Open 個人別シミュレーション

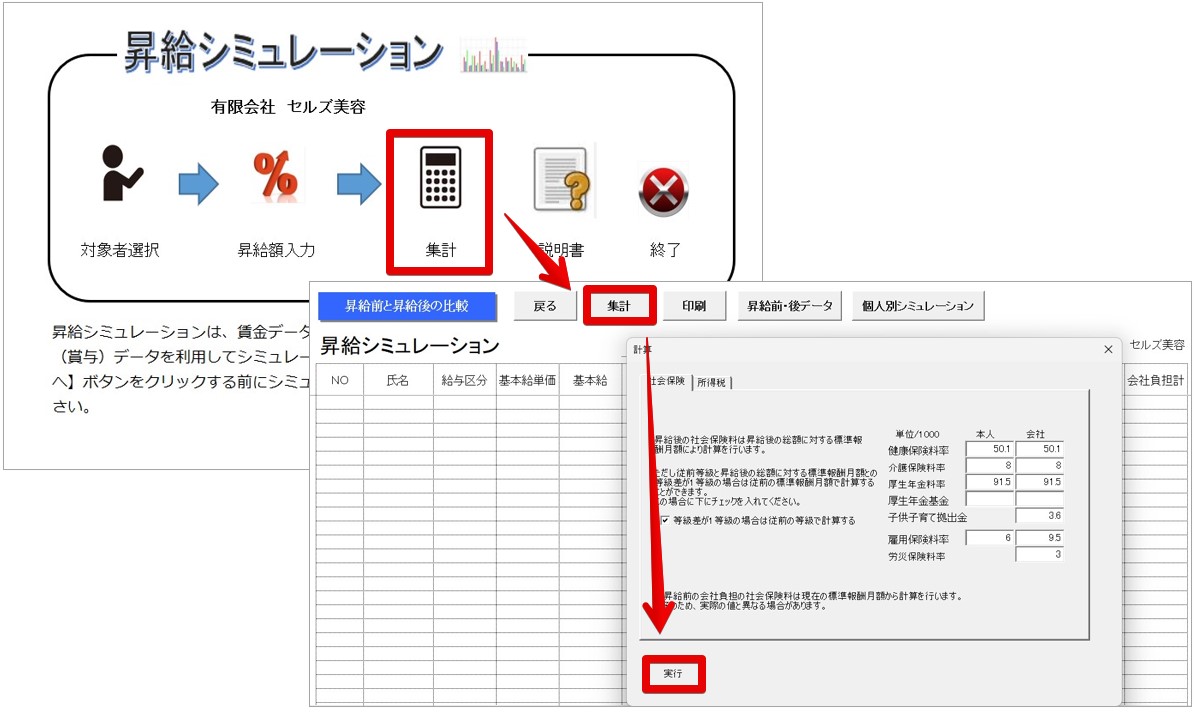[918, 306]
